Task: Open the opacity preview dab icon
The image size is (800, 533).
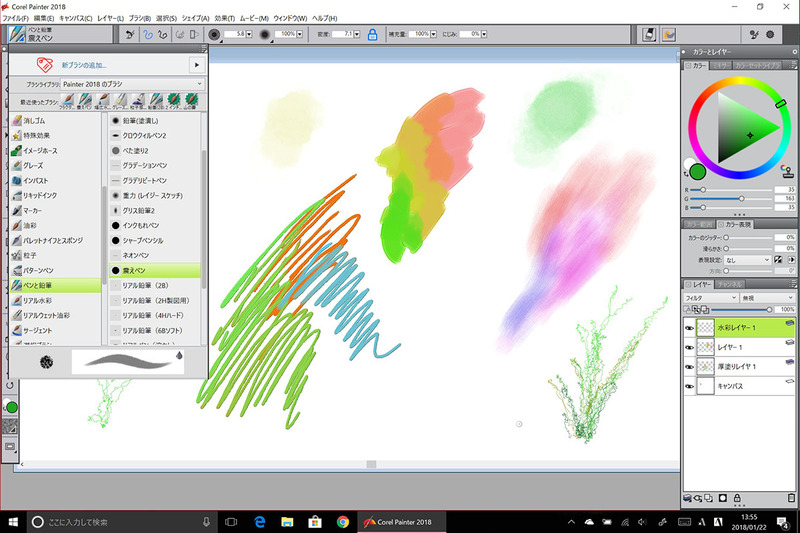Action: coord(264,34)
